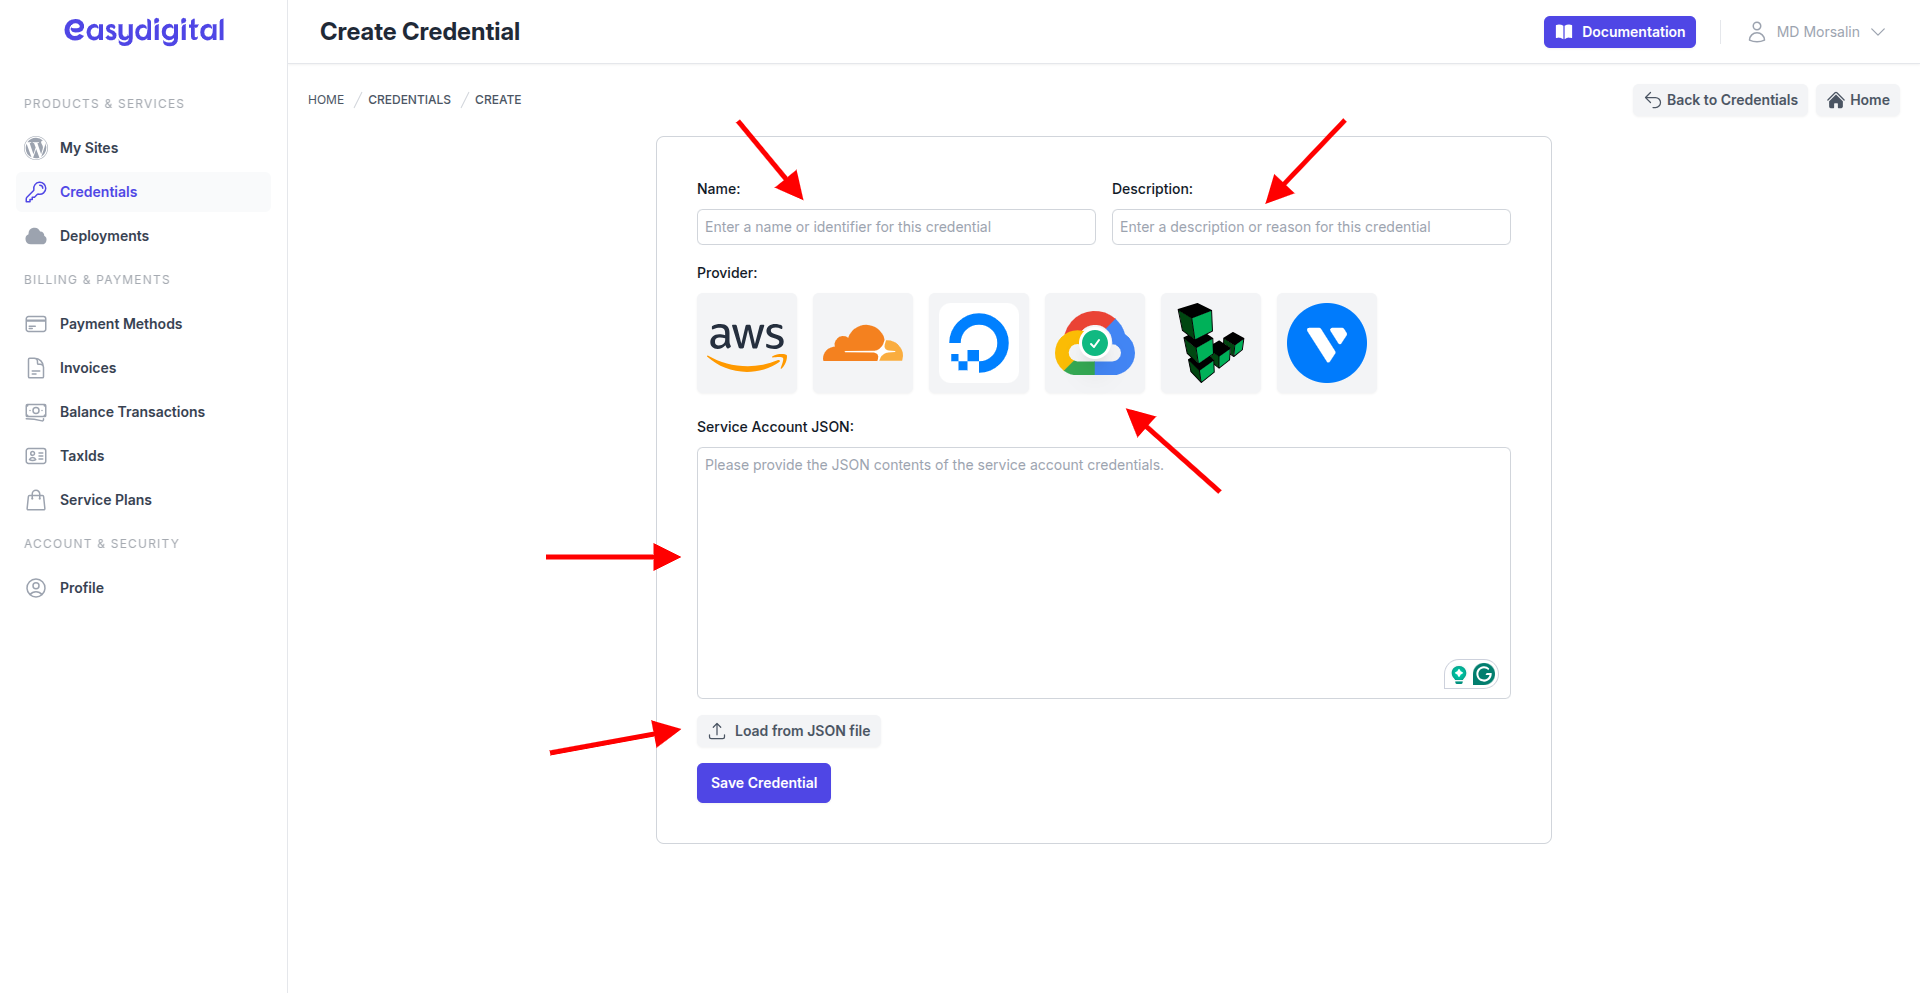
Task: Click Load from JSON file
Action: tap(788, 731)
